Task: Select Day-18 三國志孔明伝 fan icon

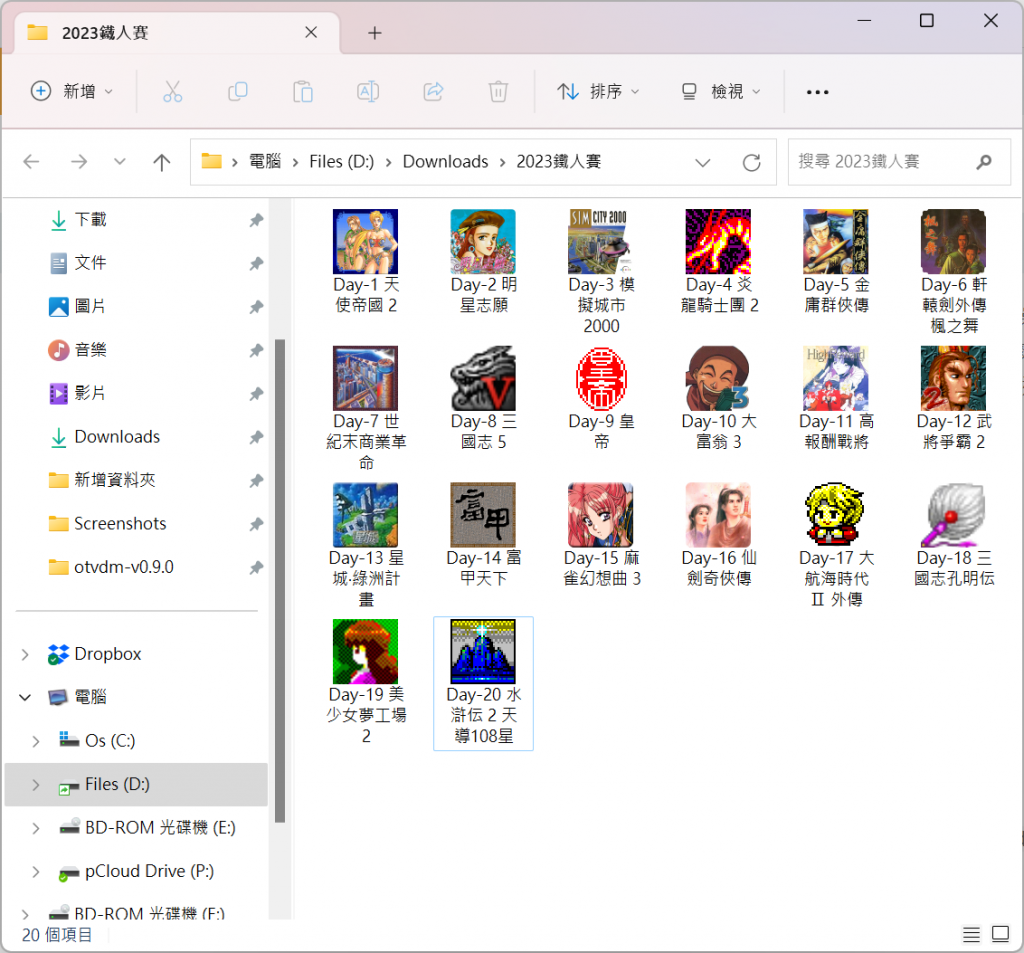Action: 953,515
